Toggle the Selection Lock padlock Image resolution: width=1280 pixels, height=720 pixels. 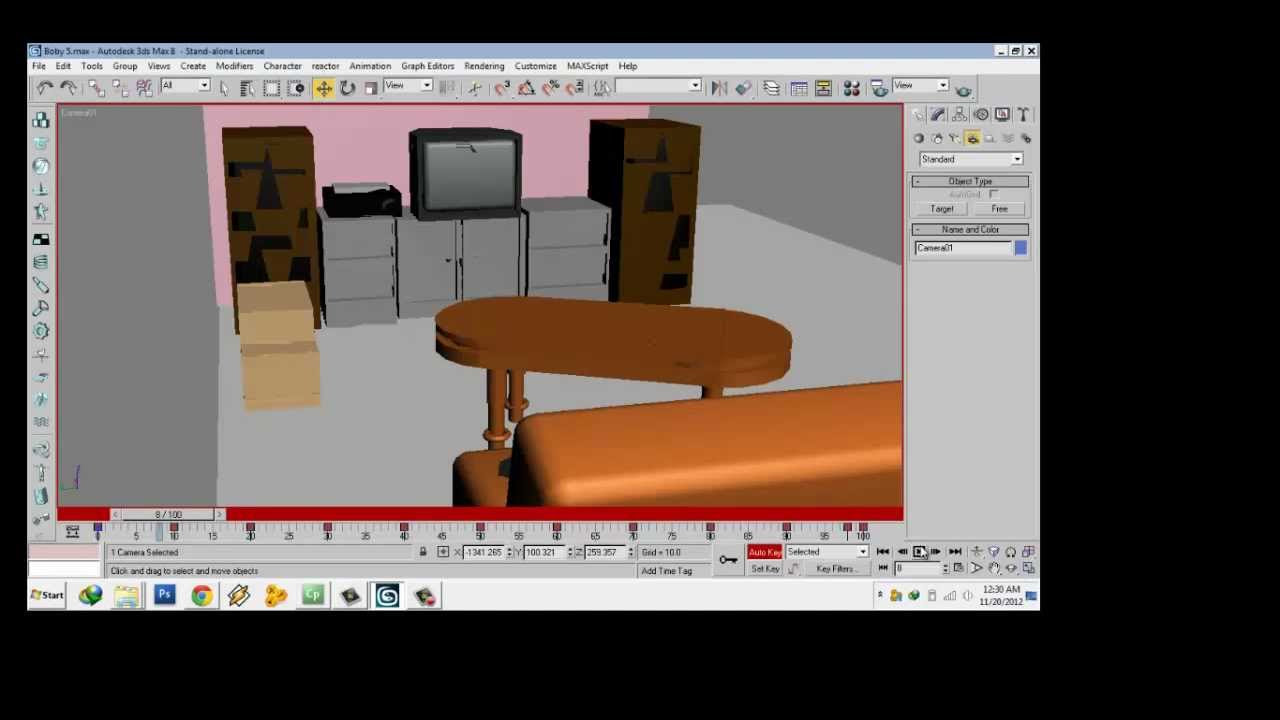[422, 552]
